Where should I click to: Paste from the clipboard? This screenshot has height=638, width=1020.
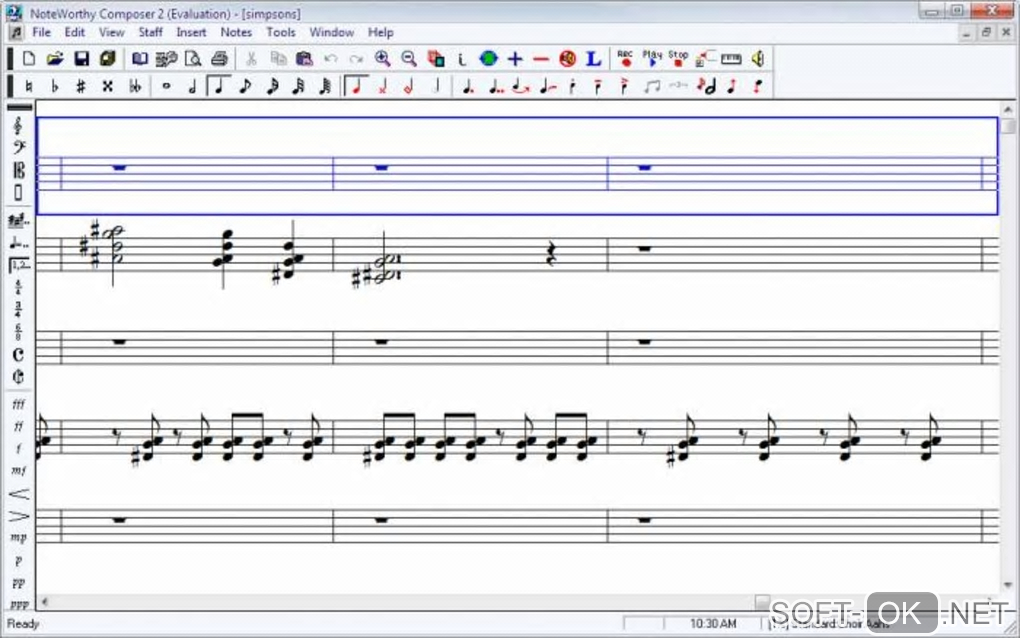(304, 59)
